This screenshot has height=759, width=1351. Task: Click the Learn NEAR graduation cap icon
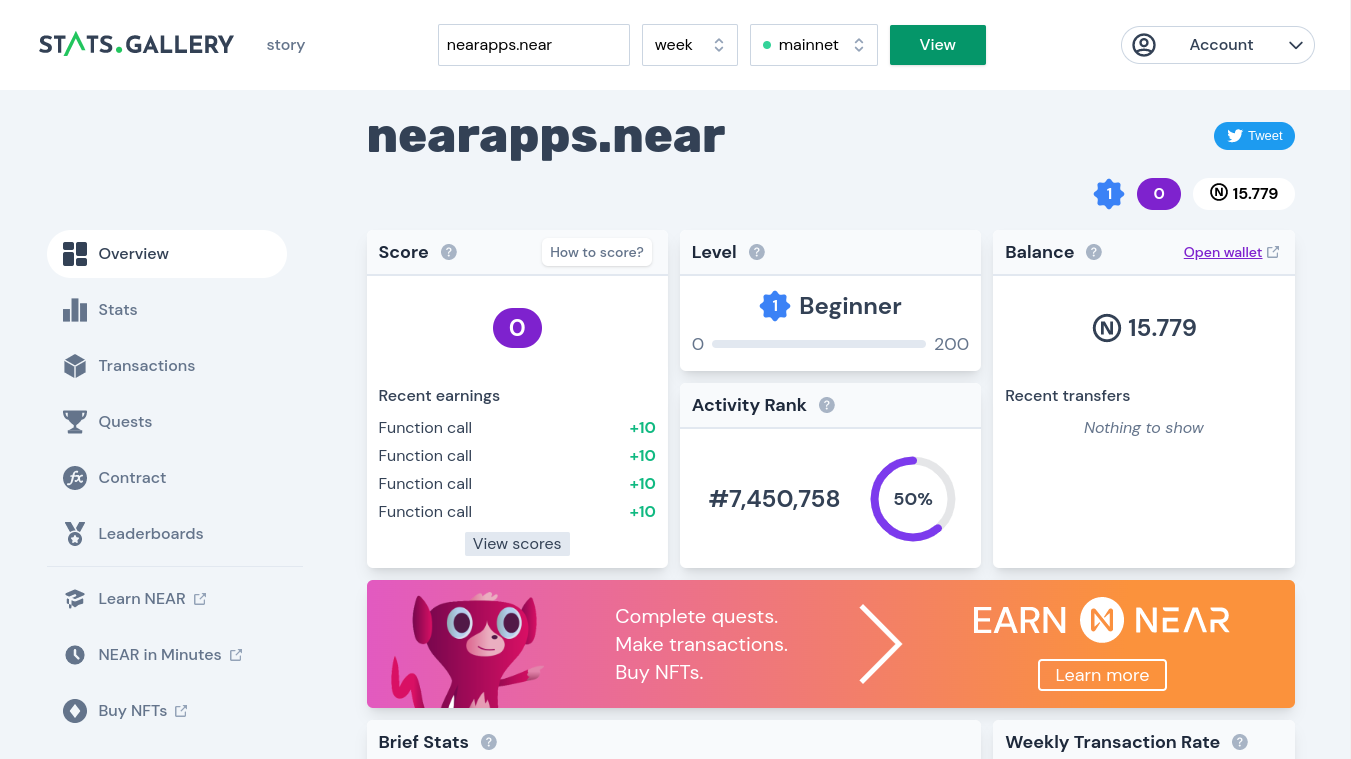[75, 599]
